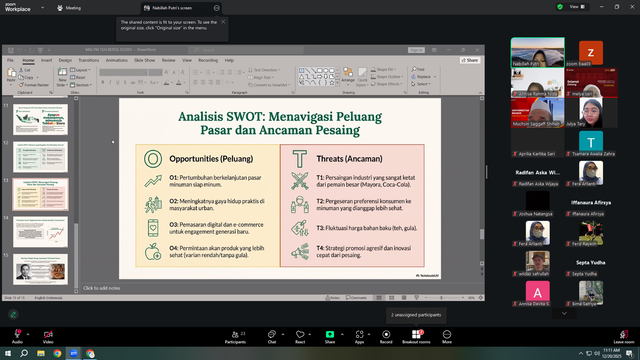640x360 pixels.
Task: Open the Layout dropdown in Slides group
Action: [80, 70]
